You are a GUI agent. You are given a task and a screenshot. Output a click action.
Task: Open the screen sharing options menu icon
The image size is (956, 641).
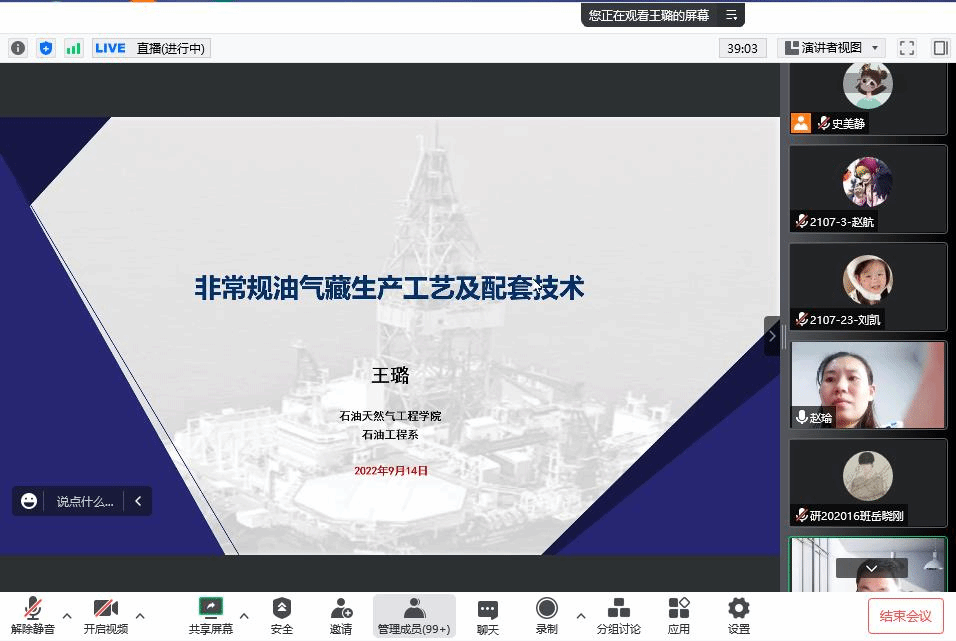[x=732, y=15]
